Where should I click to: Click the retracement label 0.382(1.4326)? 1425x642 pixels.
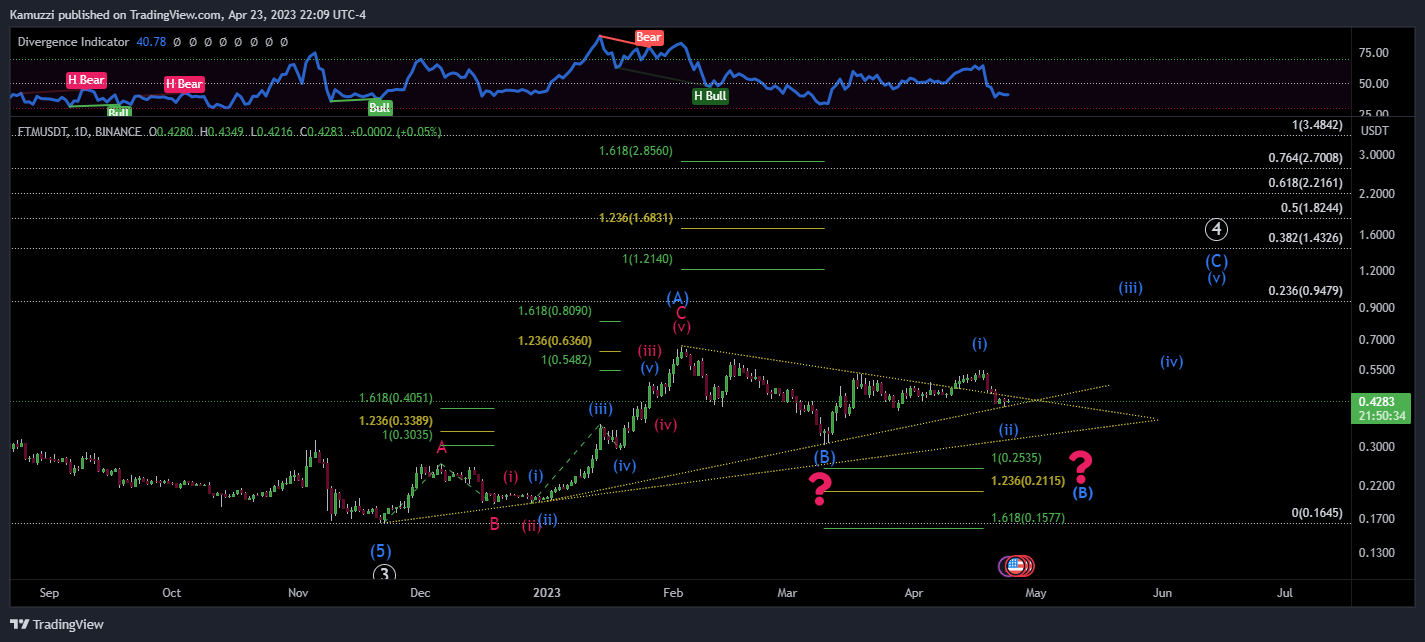(1305, 238)
